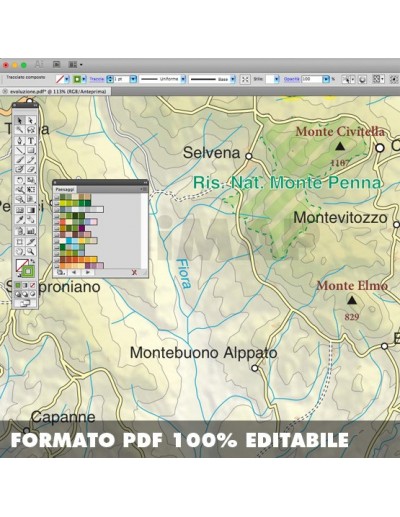Select the Blob Brush tool

[x=20, y=169]
